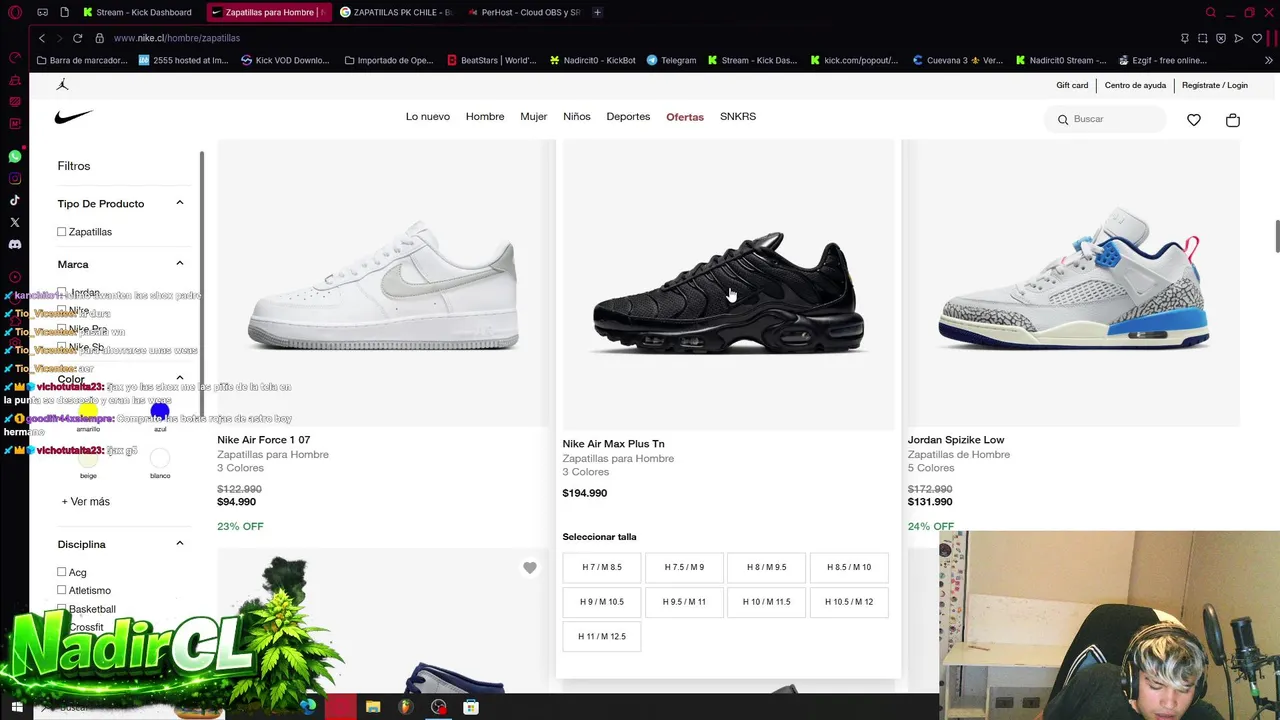Open the Niños menu
Screen dimensions: 1280x720
pos(577,117)
